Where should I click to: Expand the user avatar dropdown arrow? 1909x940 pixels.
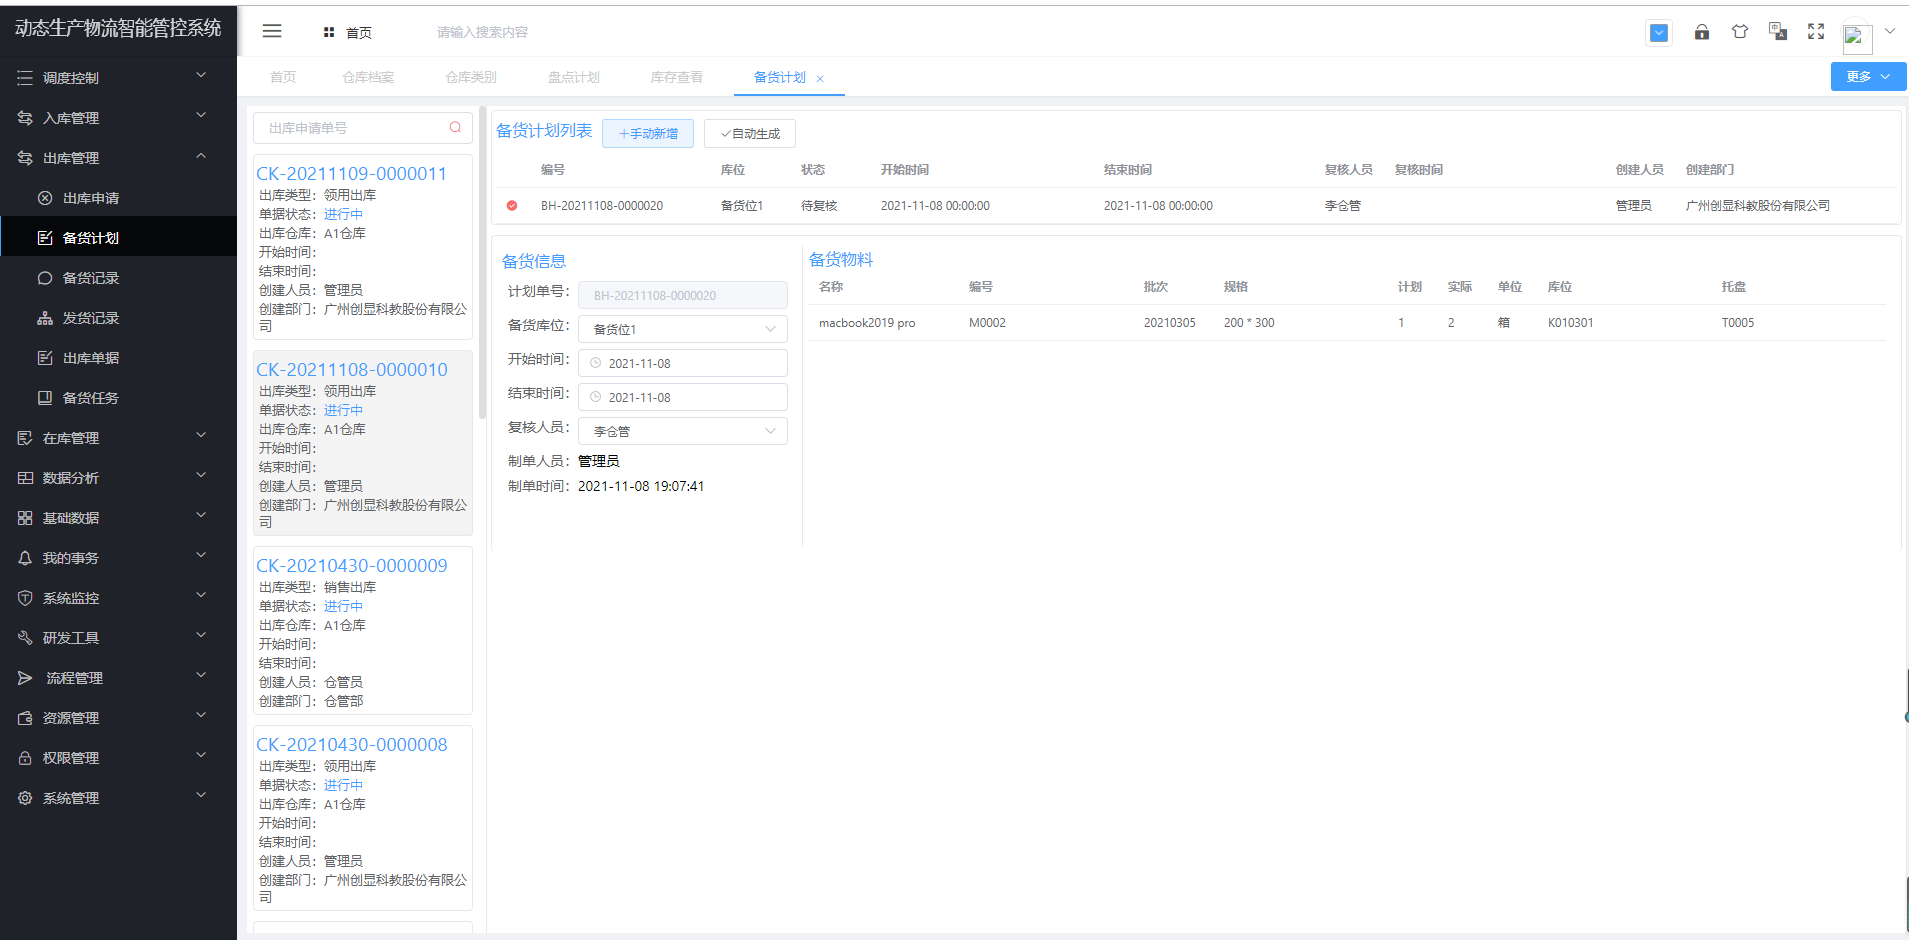[1890, 31]
